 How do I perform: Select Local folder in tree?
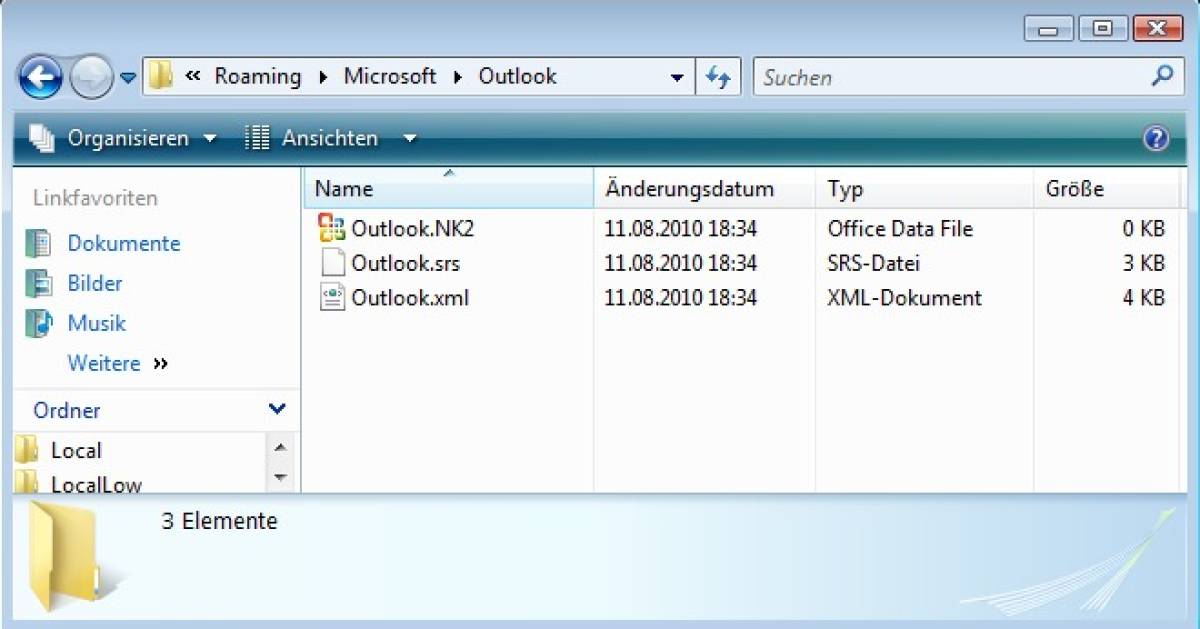point(76,450)
